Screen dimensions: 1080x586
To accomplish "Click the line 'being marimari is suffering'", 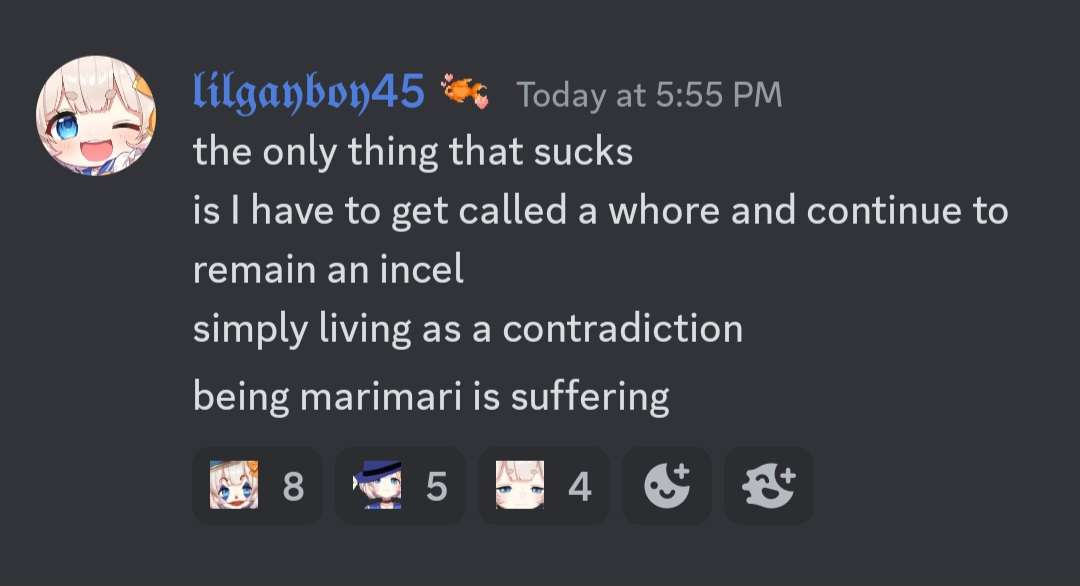I will [x=431, y=397].
